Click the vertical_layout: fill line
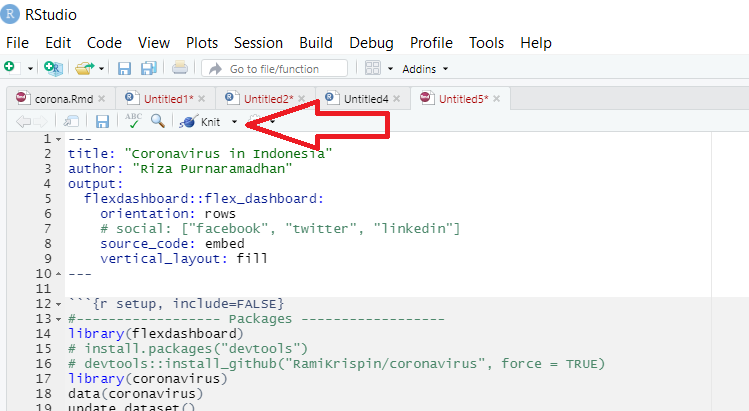The image size is (749, 411). point(183,259)
